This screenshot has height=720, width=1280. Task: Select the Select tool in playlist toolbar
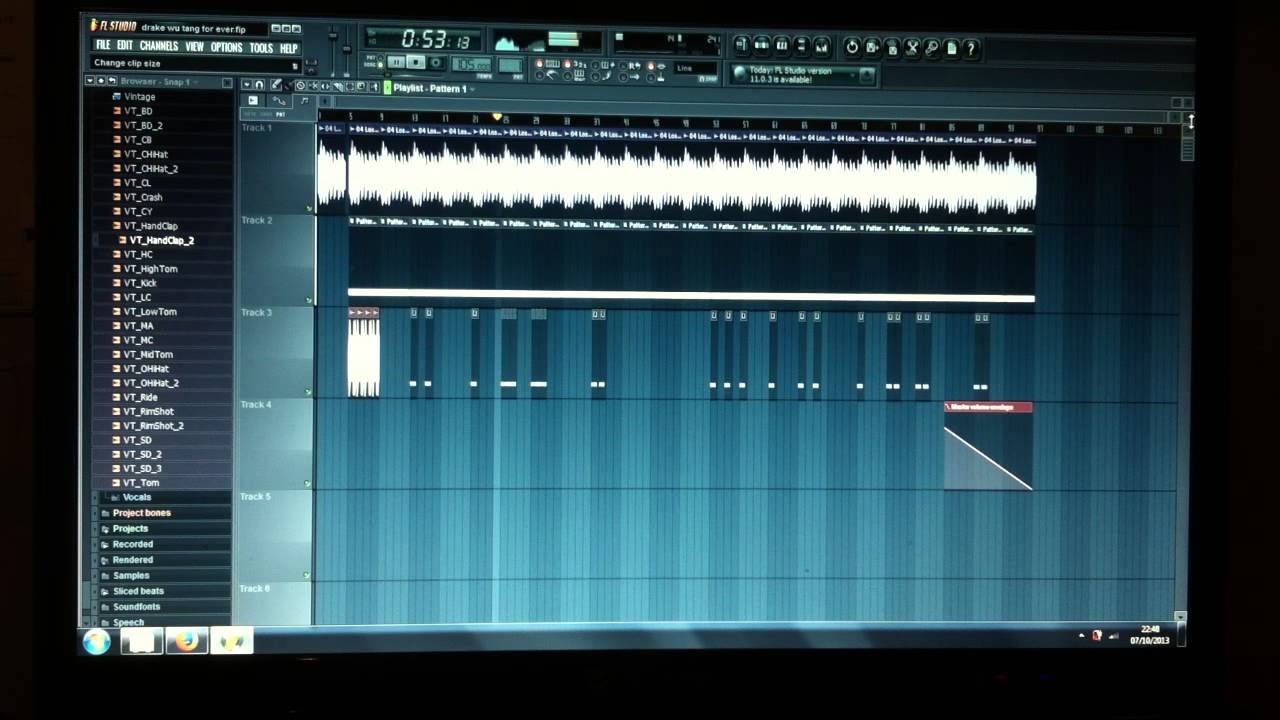click(350, 86)
